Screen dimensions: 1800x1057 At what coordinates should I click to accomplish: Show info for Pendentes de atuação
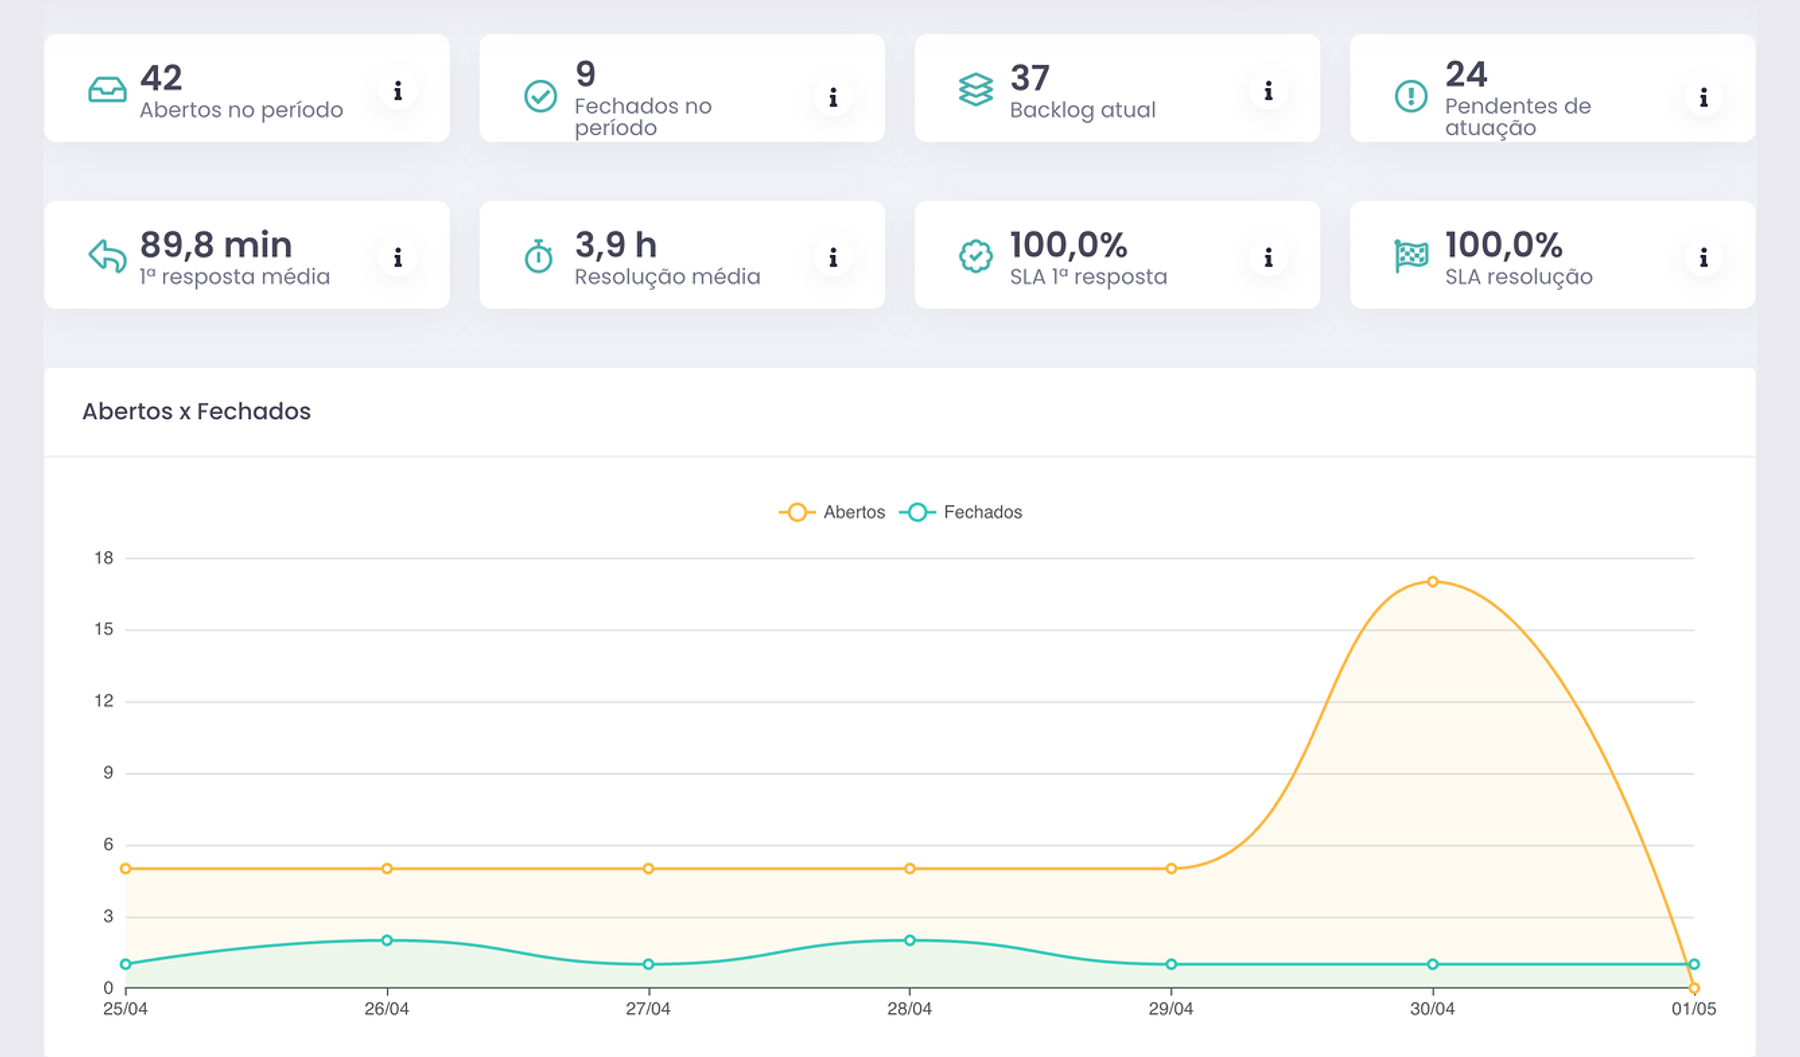[1703, 97]
